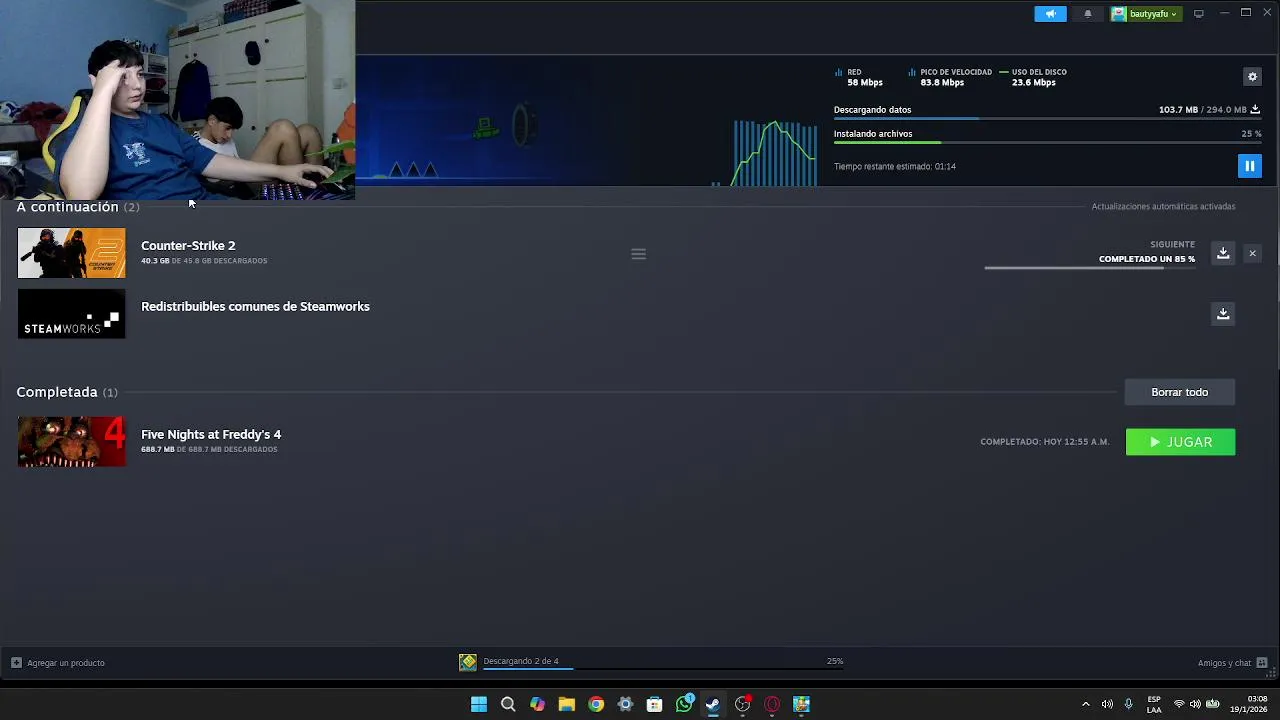Click the PICO DE VELOCIDAD 83.8 Mbps stat
This screenshot has height=720, width=1280.
click(x=950, y=77)
